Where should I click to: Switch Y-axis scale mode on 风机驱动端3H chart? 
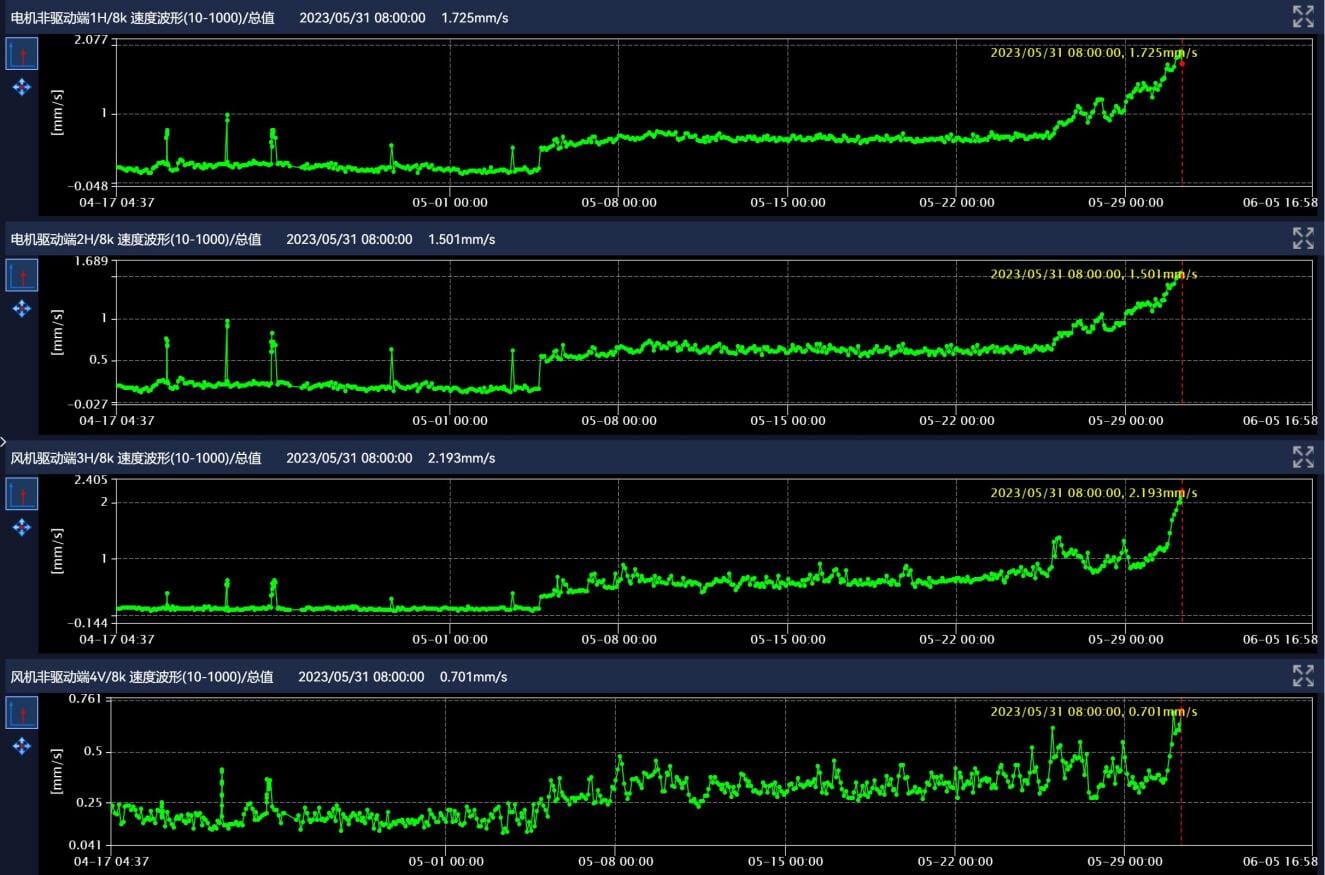click(x=21, y=494)
